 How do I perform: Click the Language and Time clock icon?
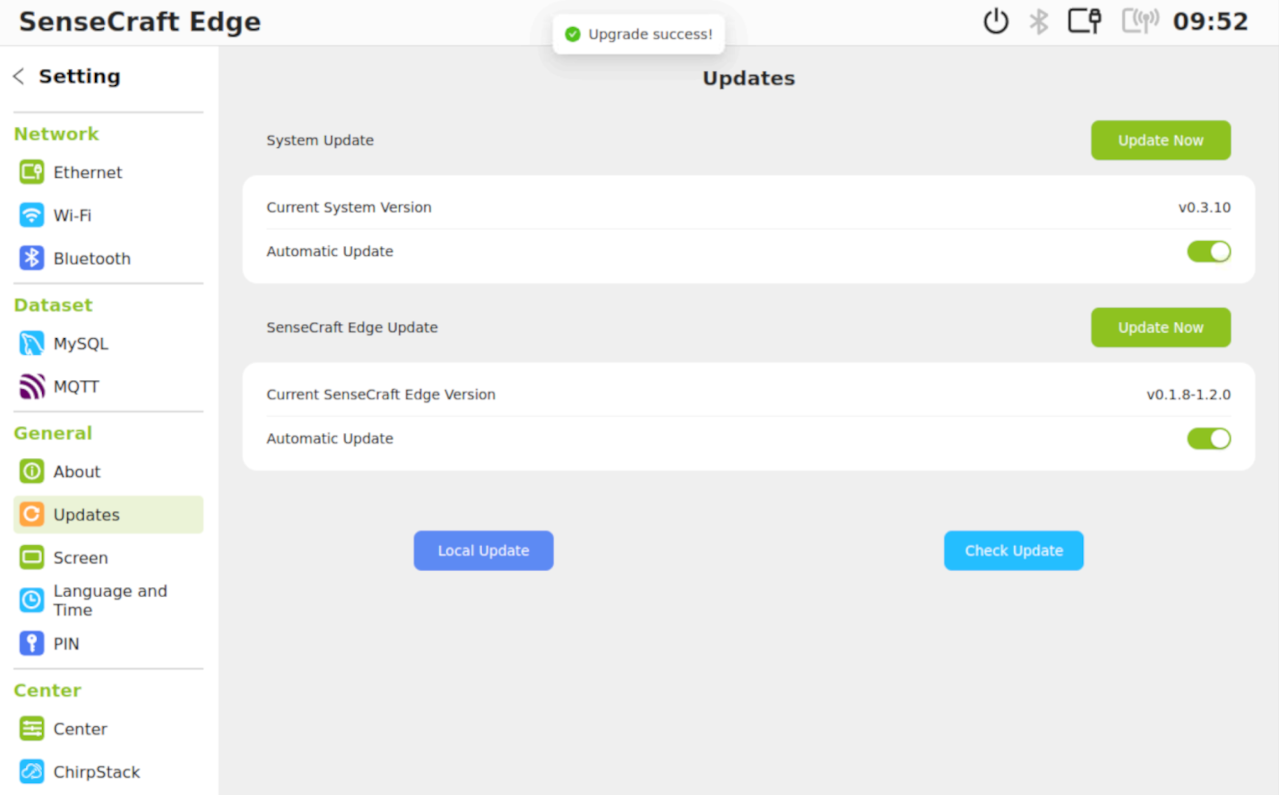[x=32, y=600]
